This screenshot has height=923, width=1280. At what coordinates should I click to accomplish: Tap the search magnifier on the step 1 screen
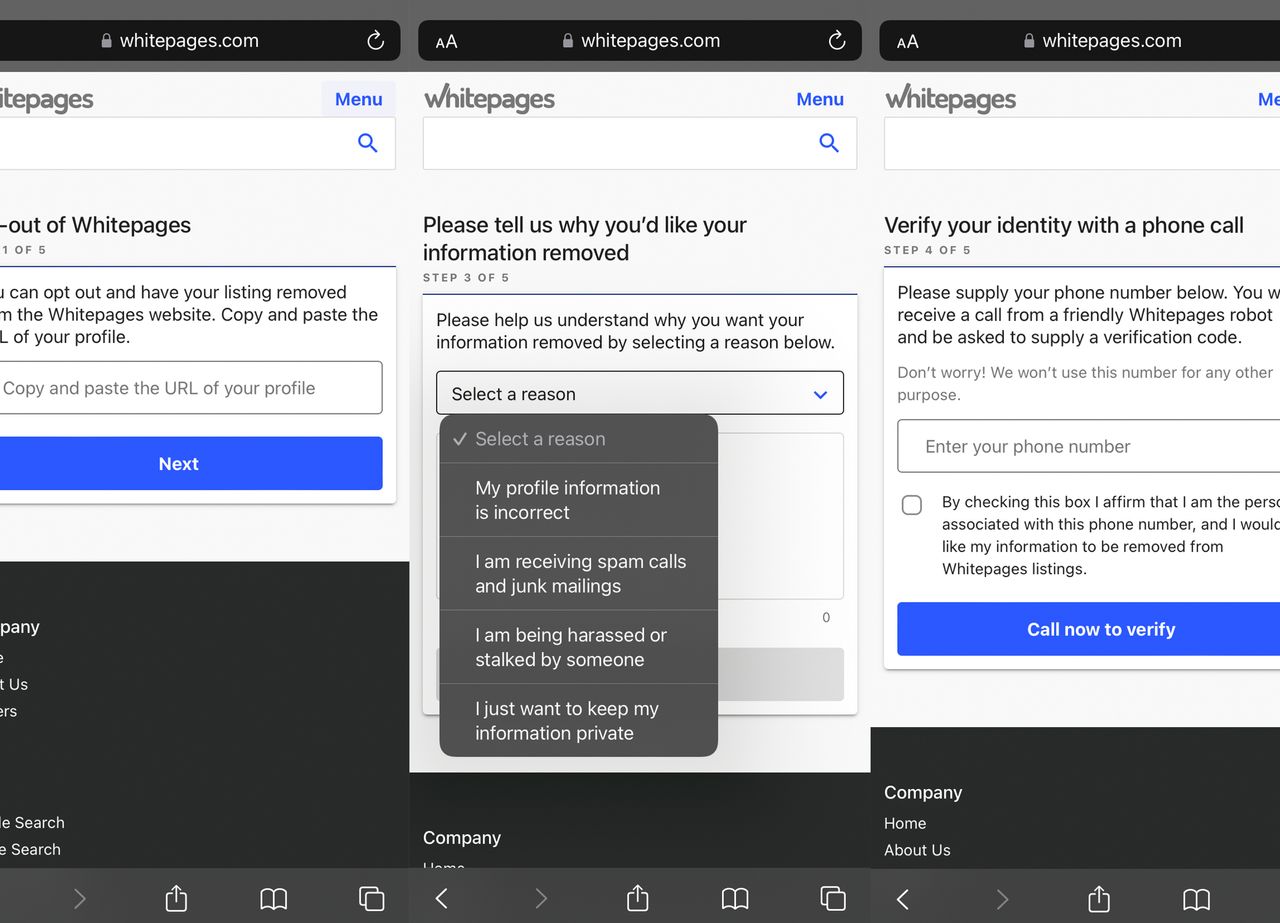(x=368, y=143)
